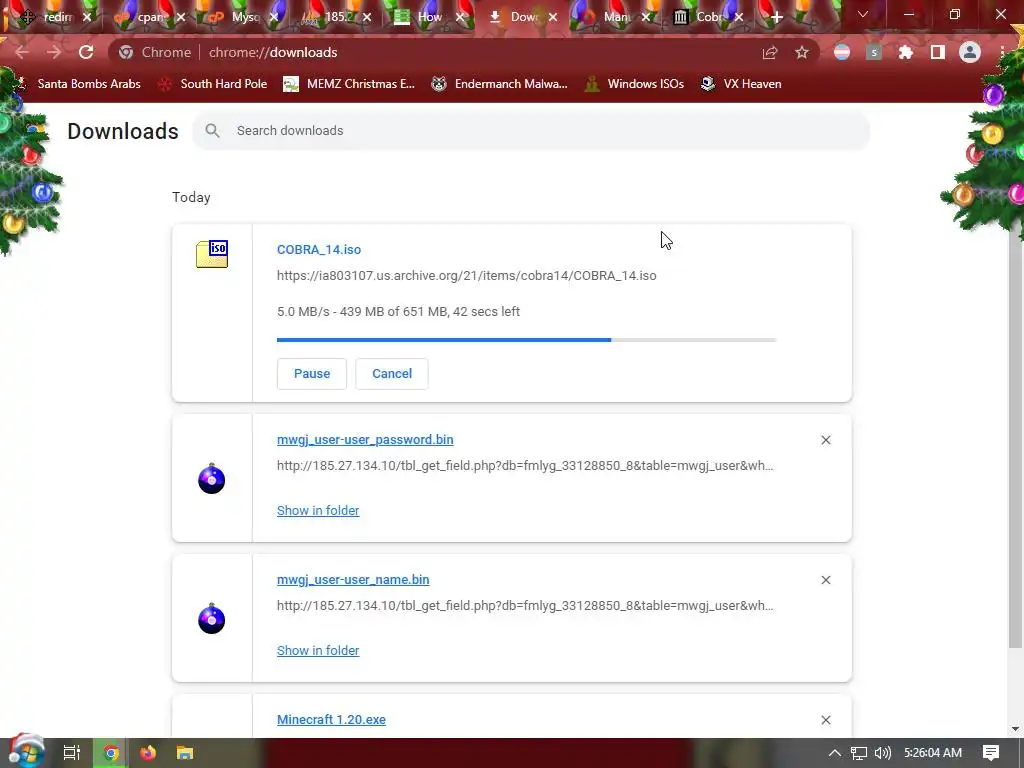The height and width of the screenshot is (768, 1024).
Task: Show mwgj_user-user_password.bin in folder
Action: pyautogui.click(x=318, y=511)
